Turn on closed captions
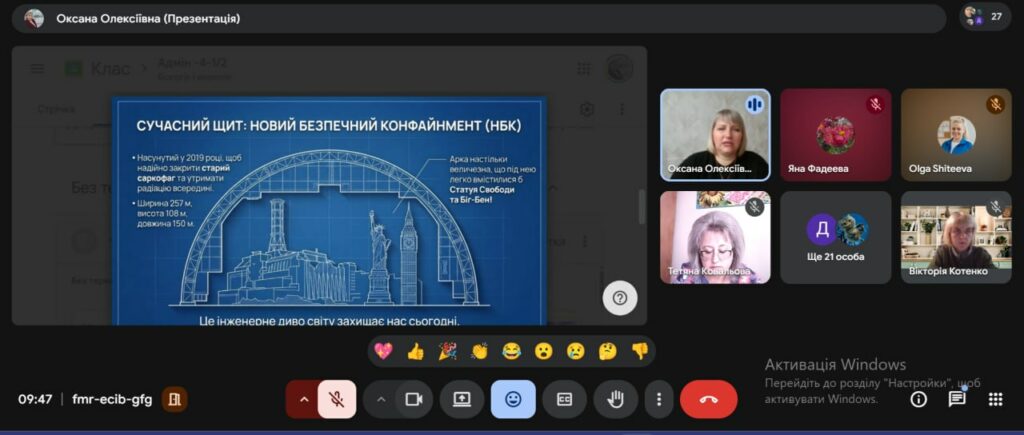 click(564, 399)
